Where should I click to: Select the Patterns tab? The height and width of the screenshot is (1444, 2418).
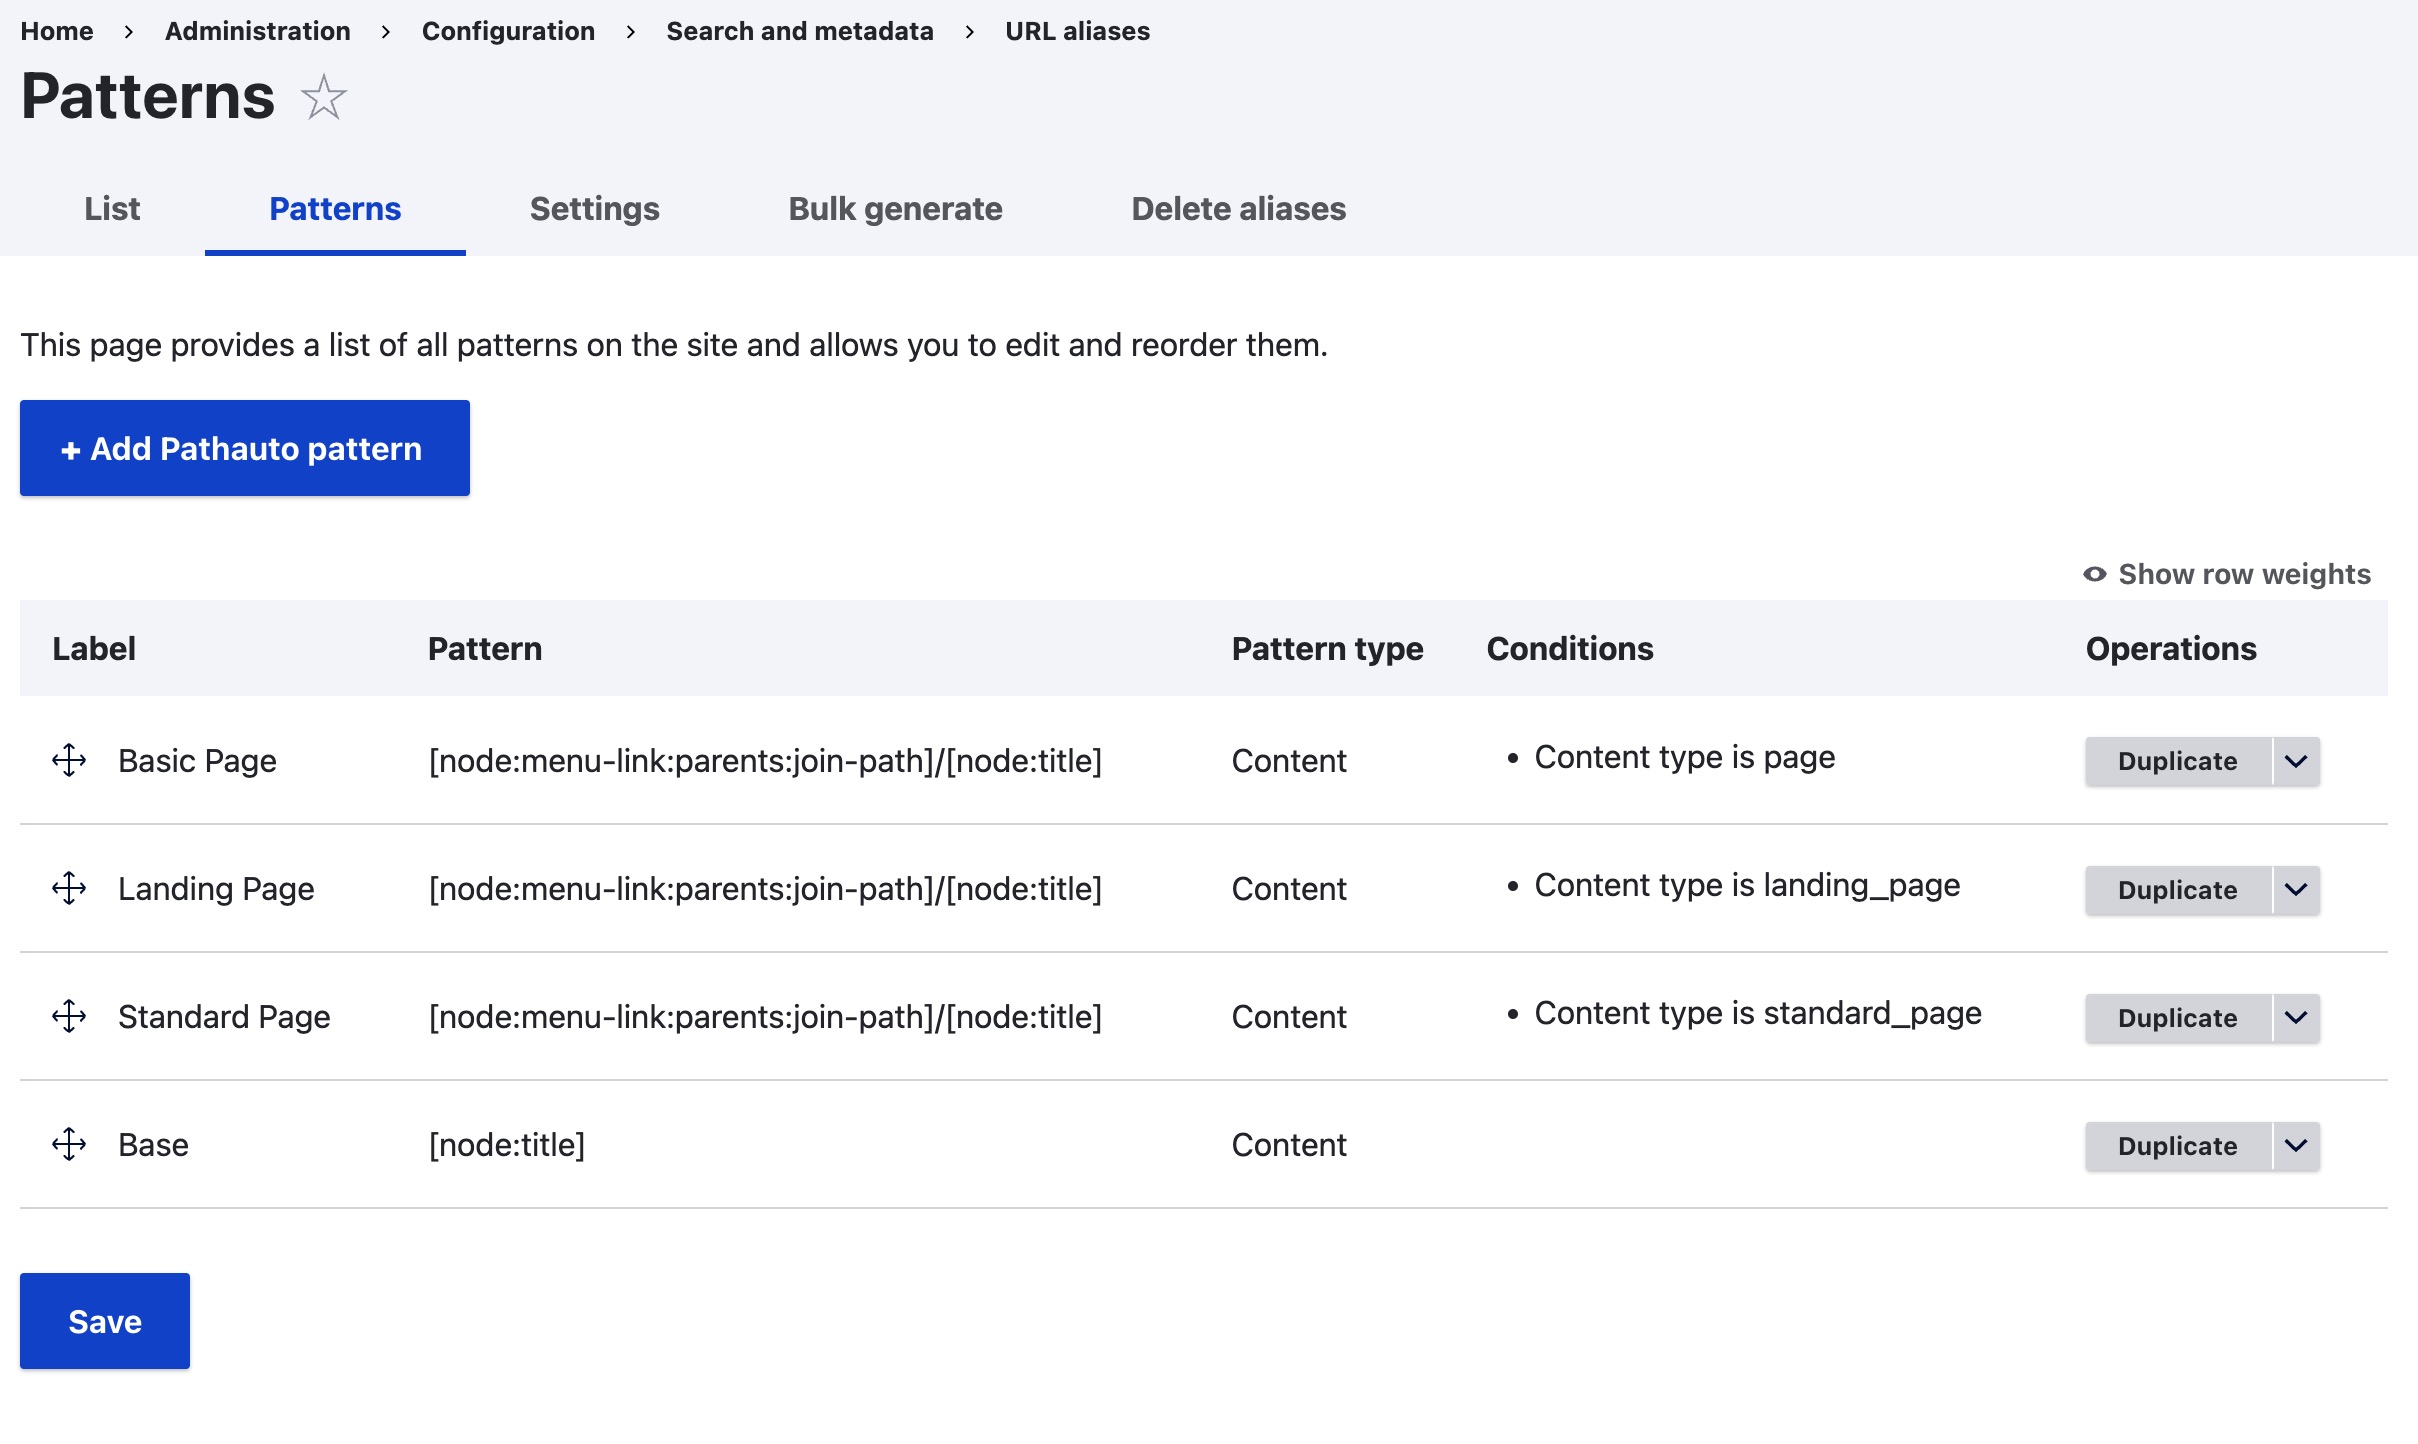(x=335, y=208)
